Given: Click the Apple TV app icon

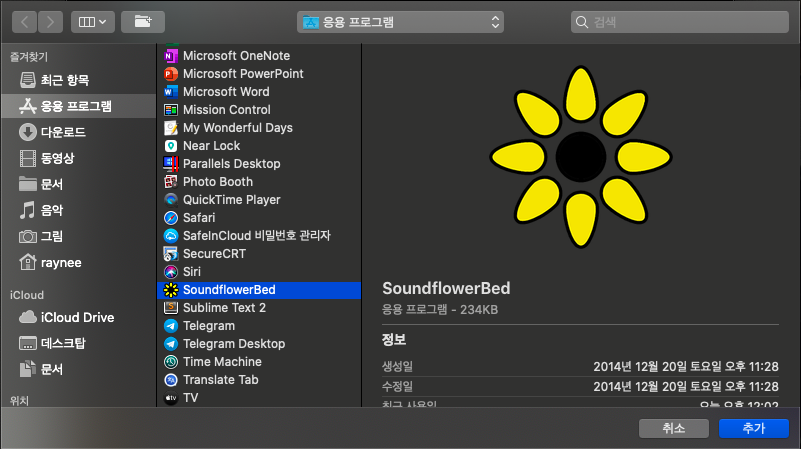Looking at the screenshot, I should point(171,397).
